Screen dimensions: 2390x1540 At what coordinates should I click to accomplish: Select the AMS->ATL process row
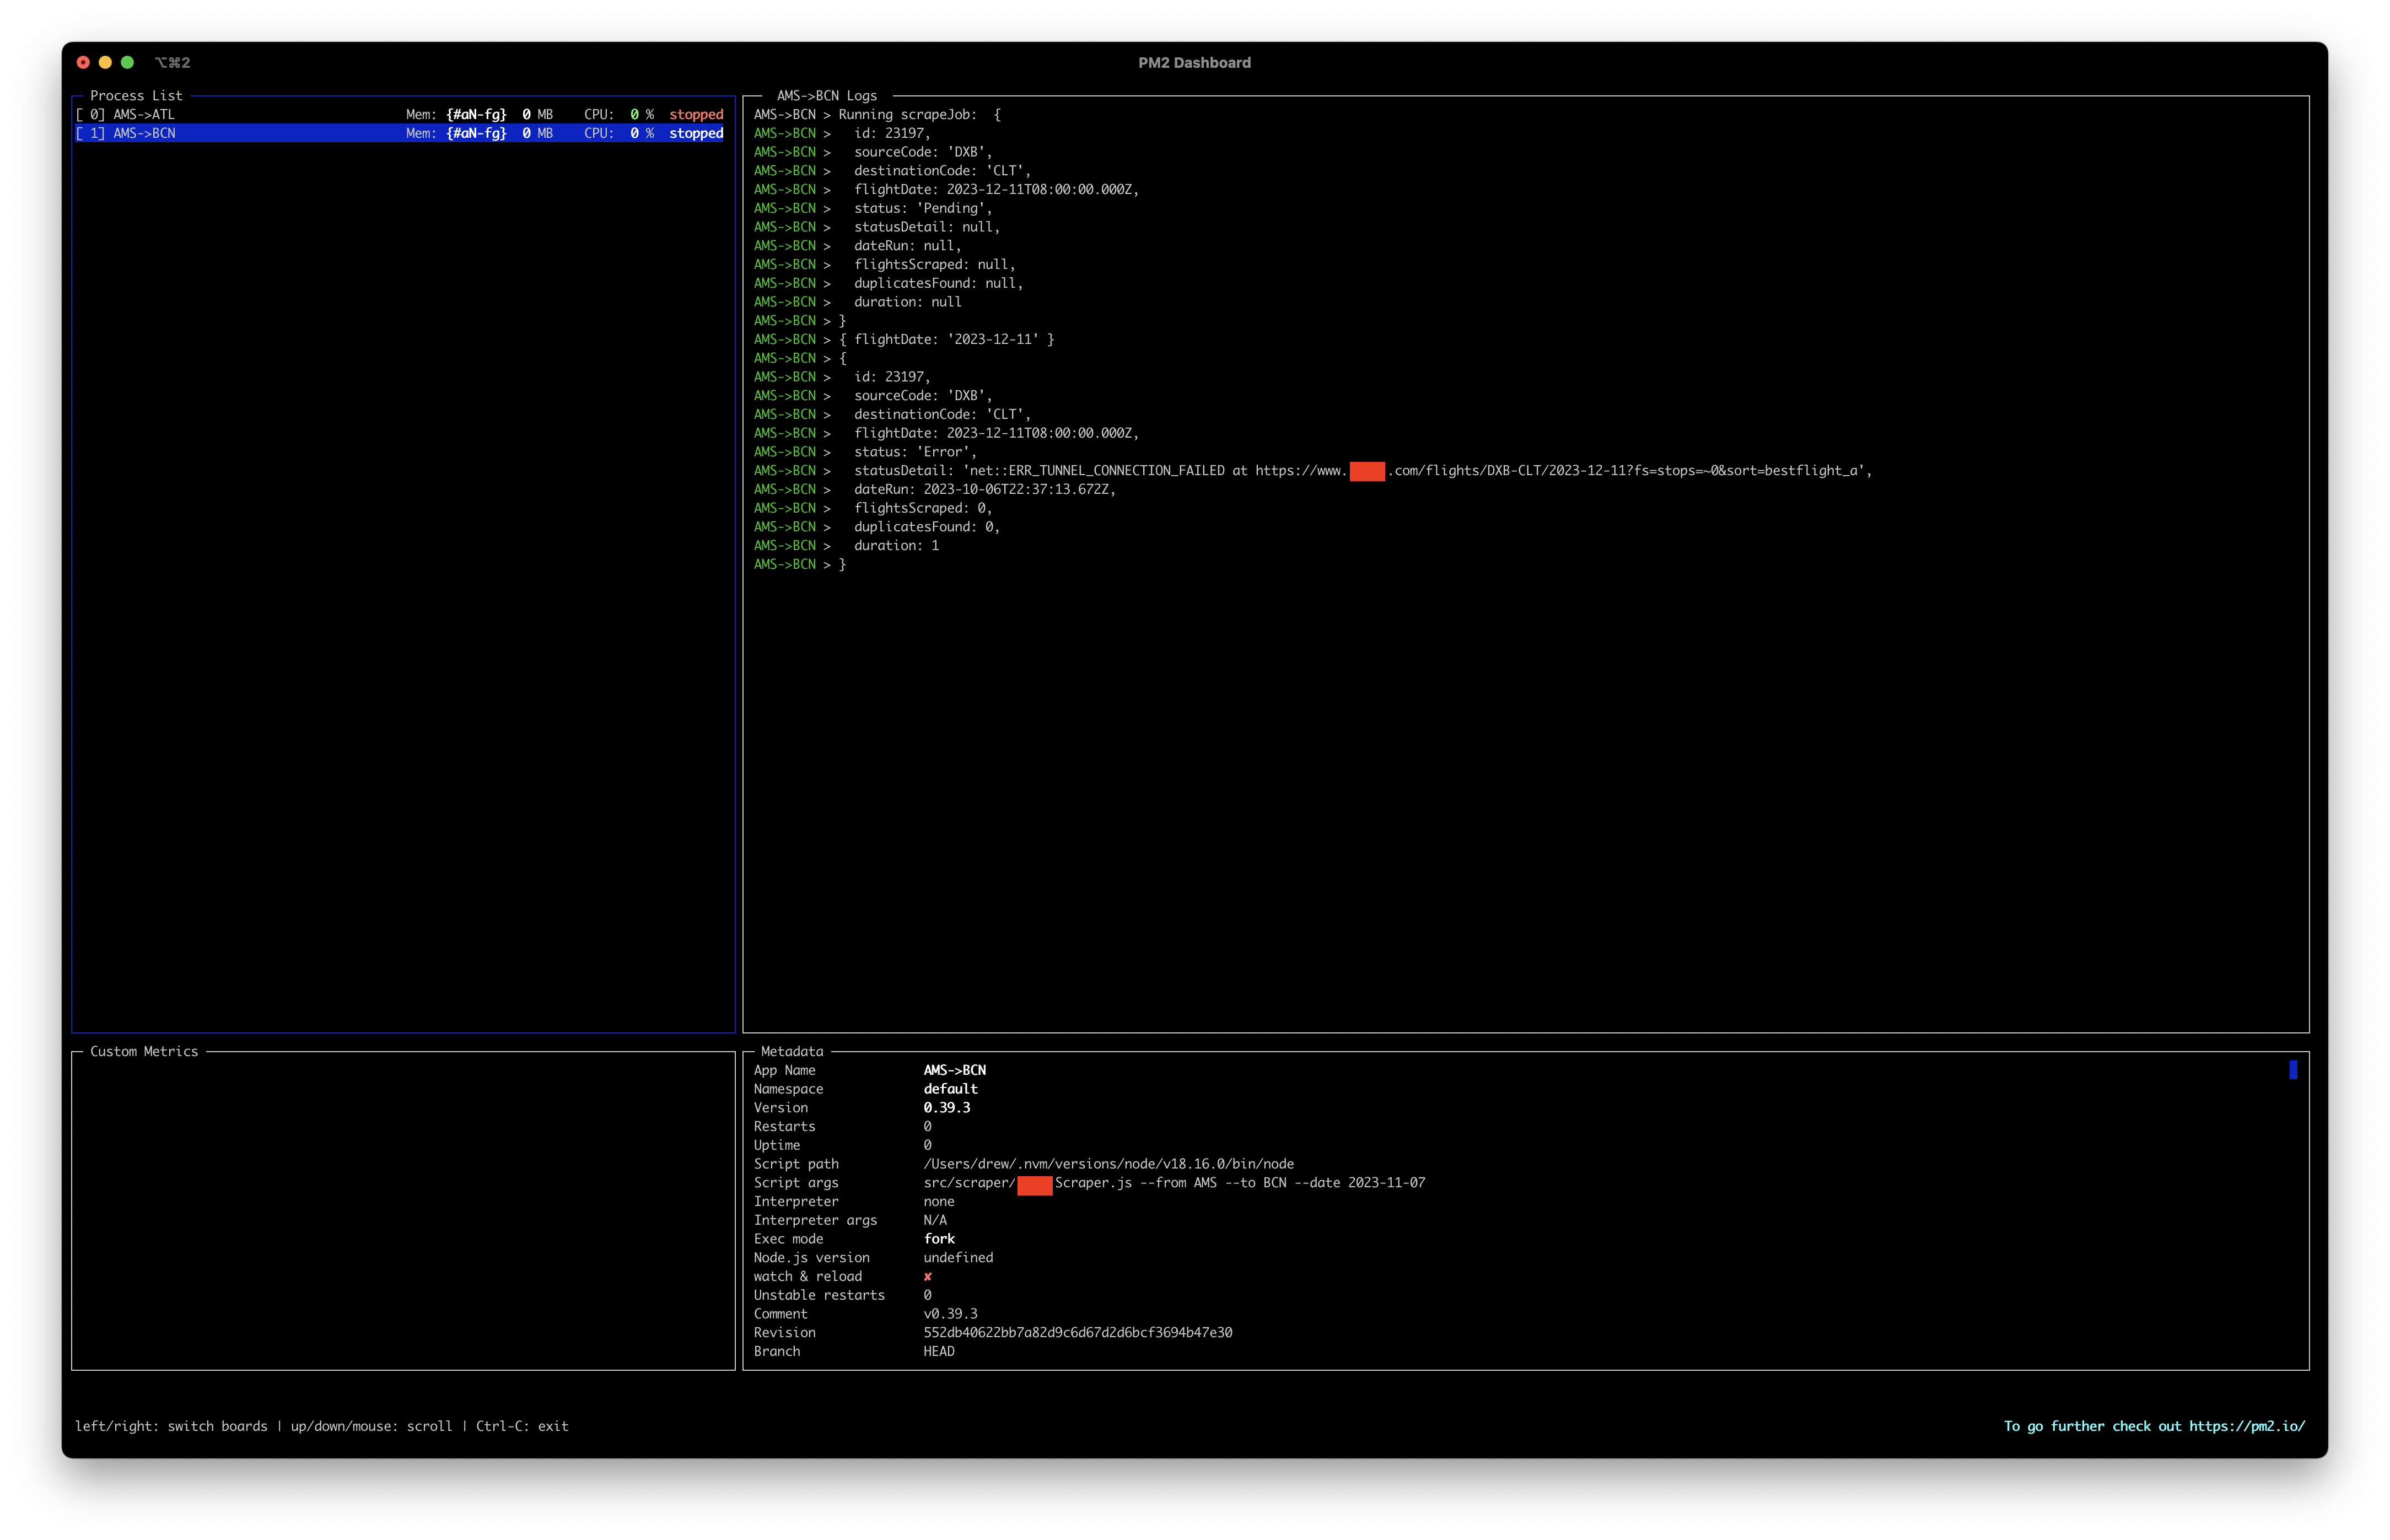pos(144,114)
